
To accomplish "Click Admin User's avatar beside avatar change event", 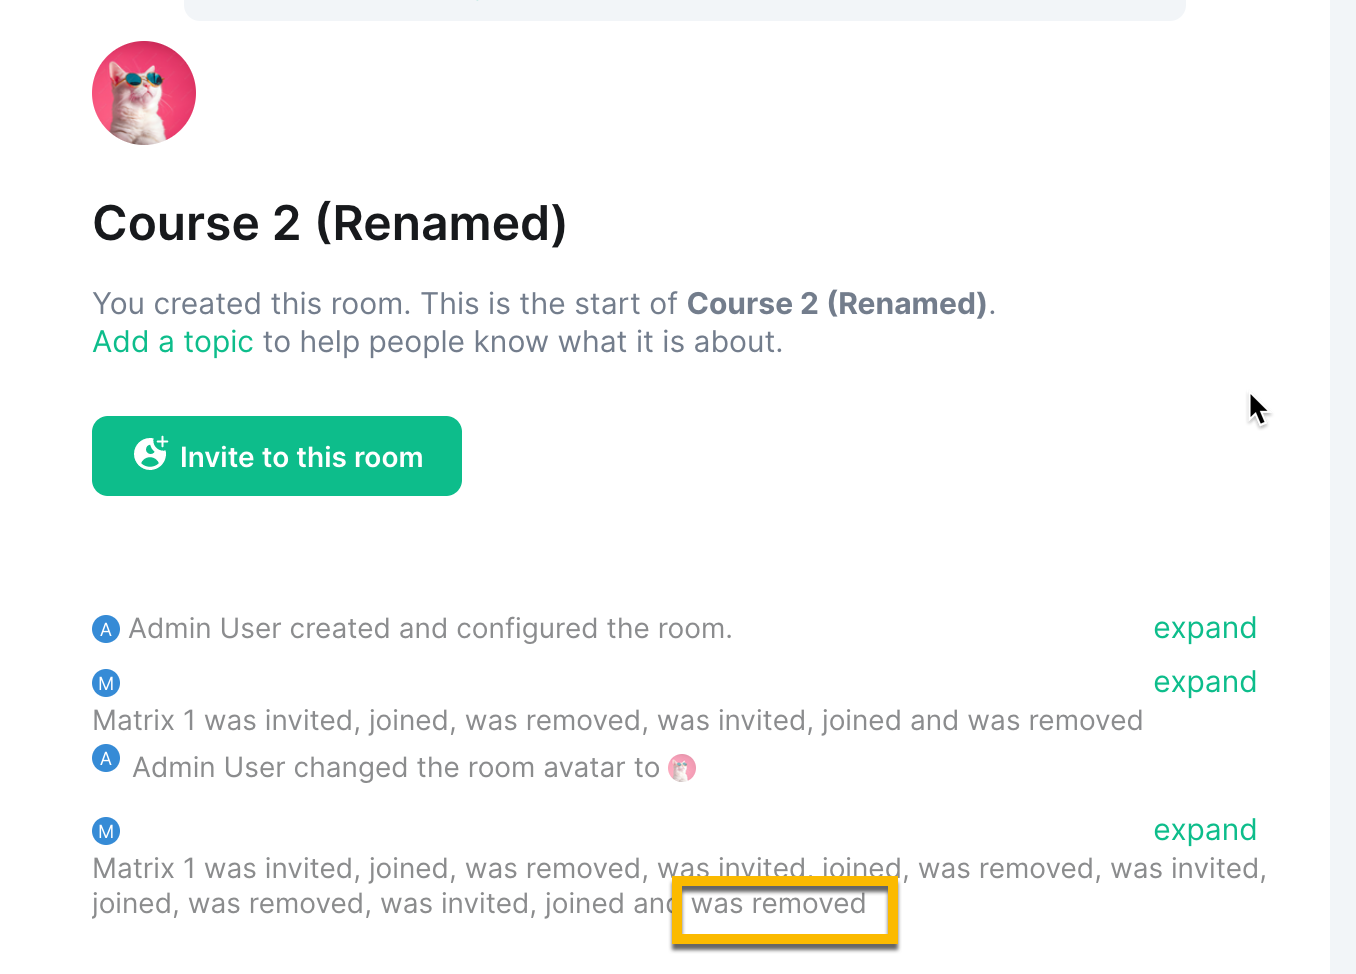I will pyautogui.click(x=106, y=758).
